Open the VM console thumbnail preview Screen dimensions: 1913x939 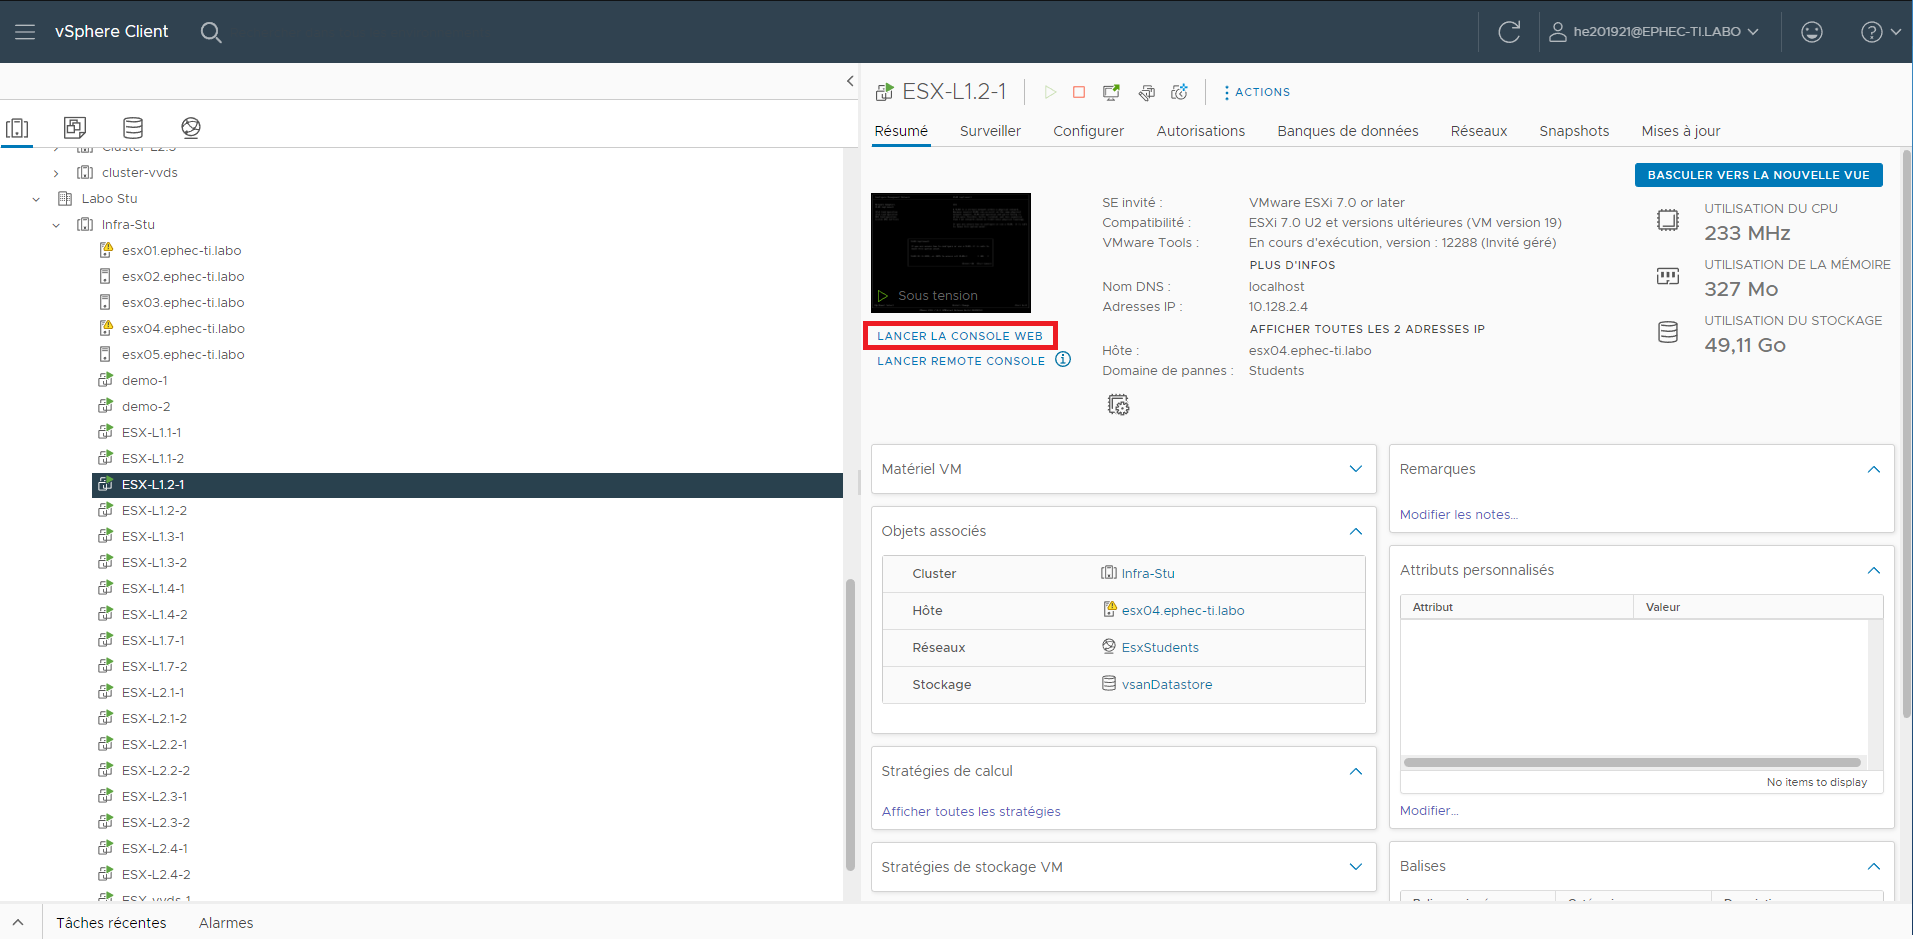point(950,252)
